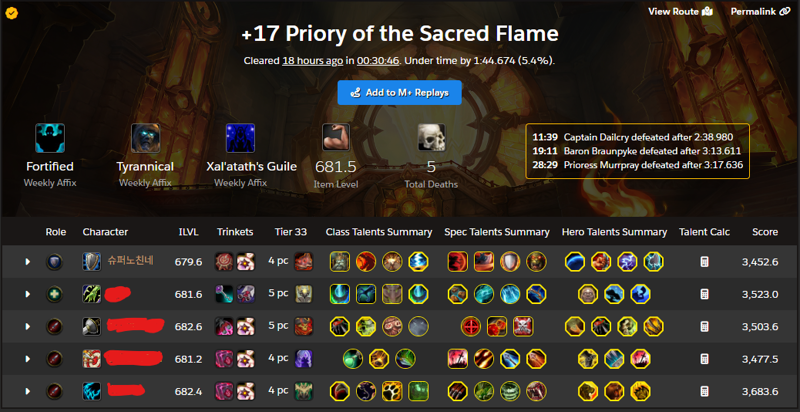Click the healer role icon in second row

click(55, 294)
